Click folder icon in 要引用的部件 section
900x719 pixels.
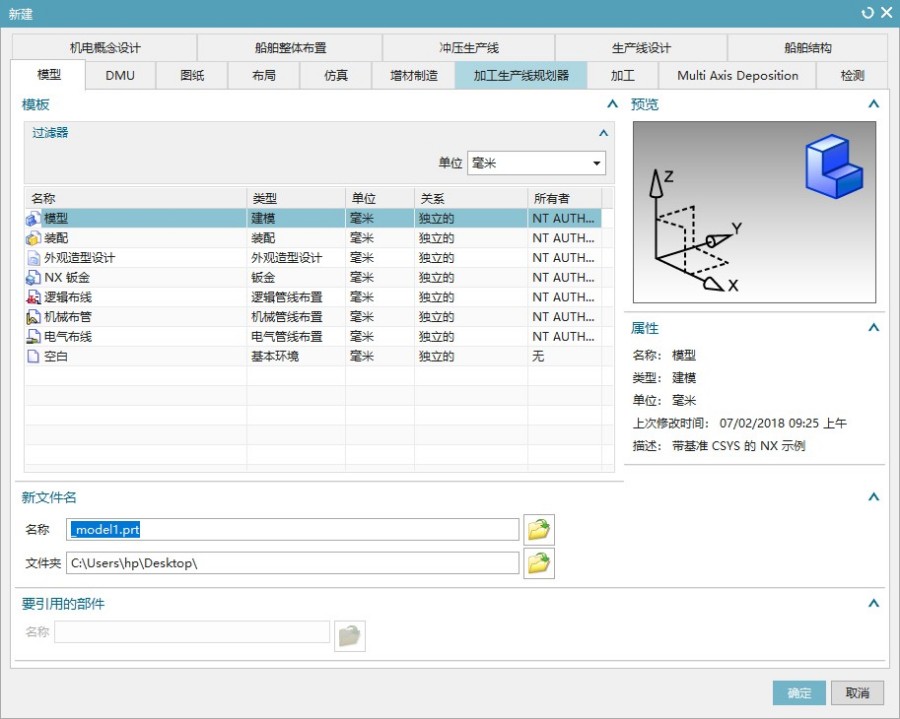(350, 635)
